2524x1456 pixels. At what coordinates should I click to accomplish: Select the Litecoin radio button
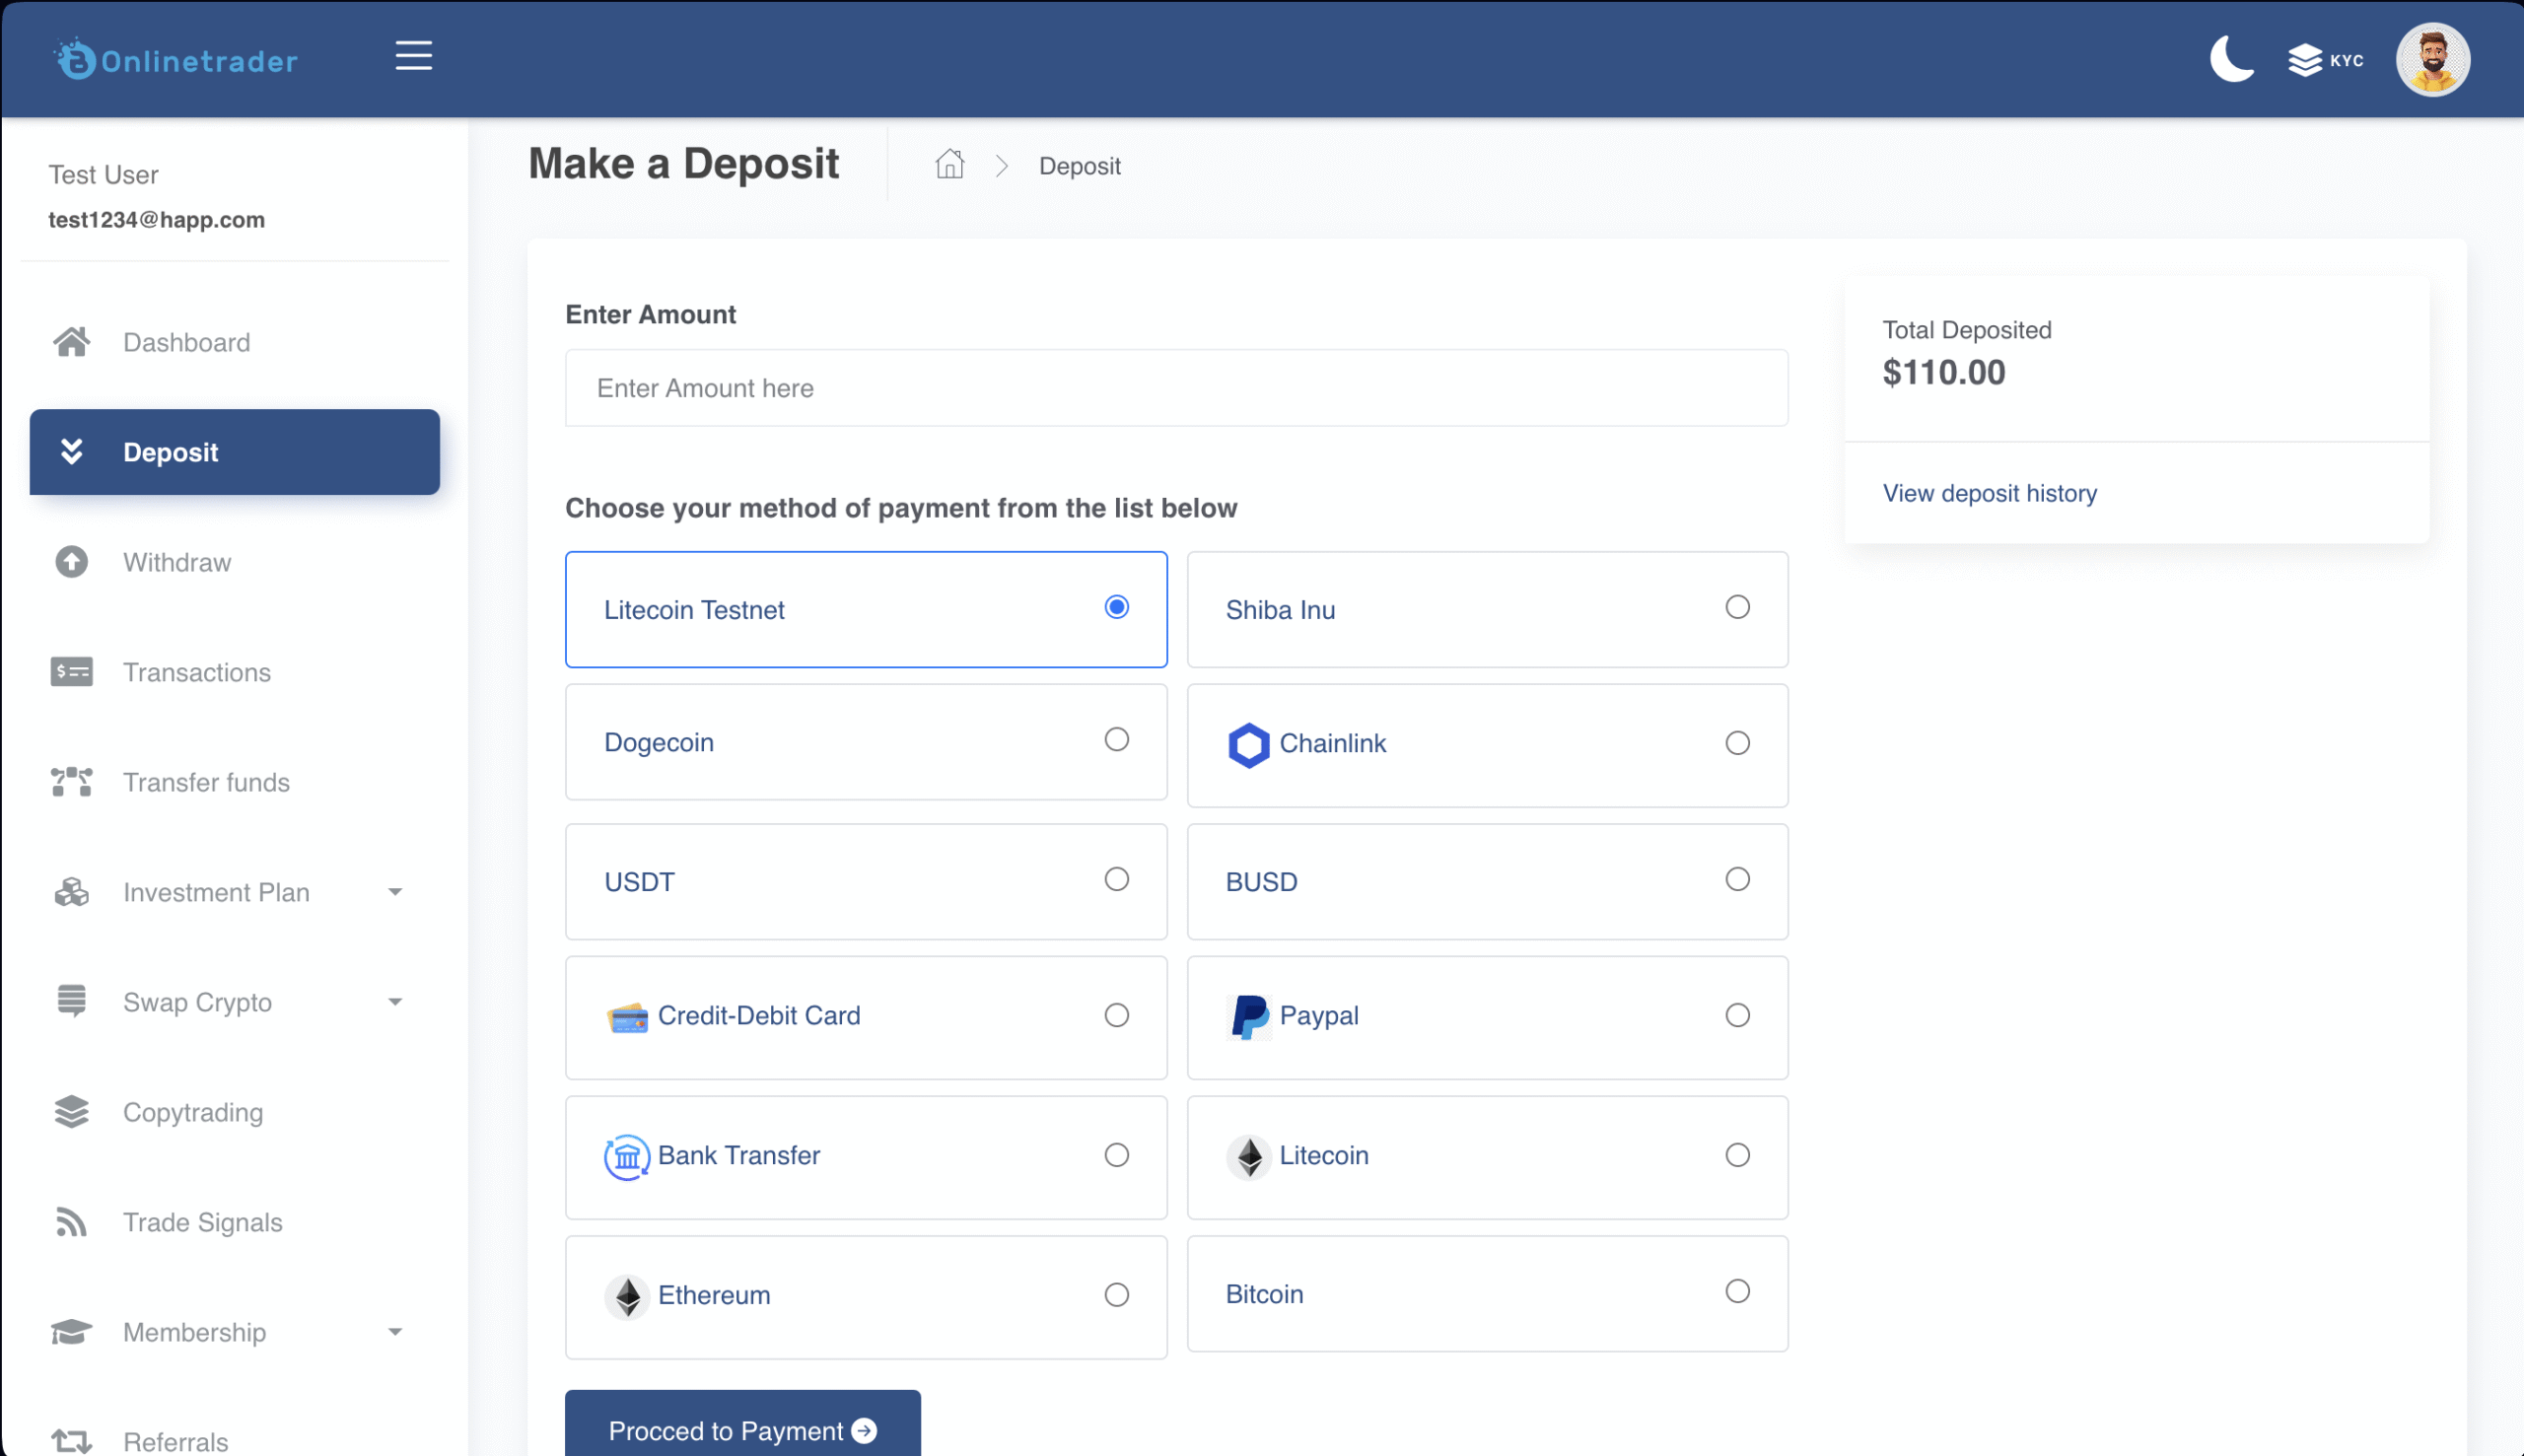pyautogui.click(x=1737, y=1154)
